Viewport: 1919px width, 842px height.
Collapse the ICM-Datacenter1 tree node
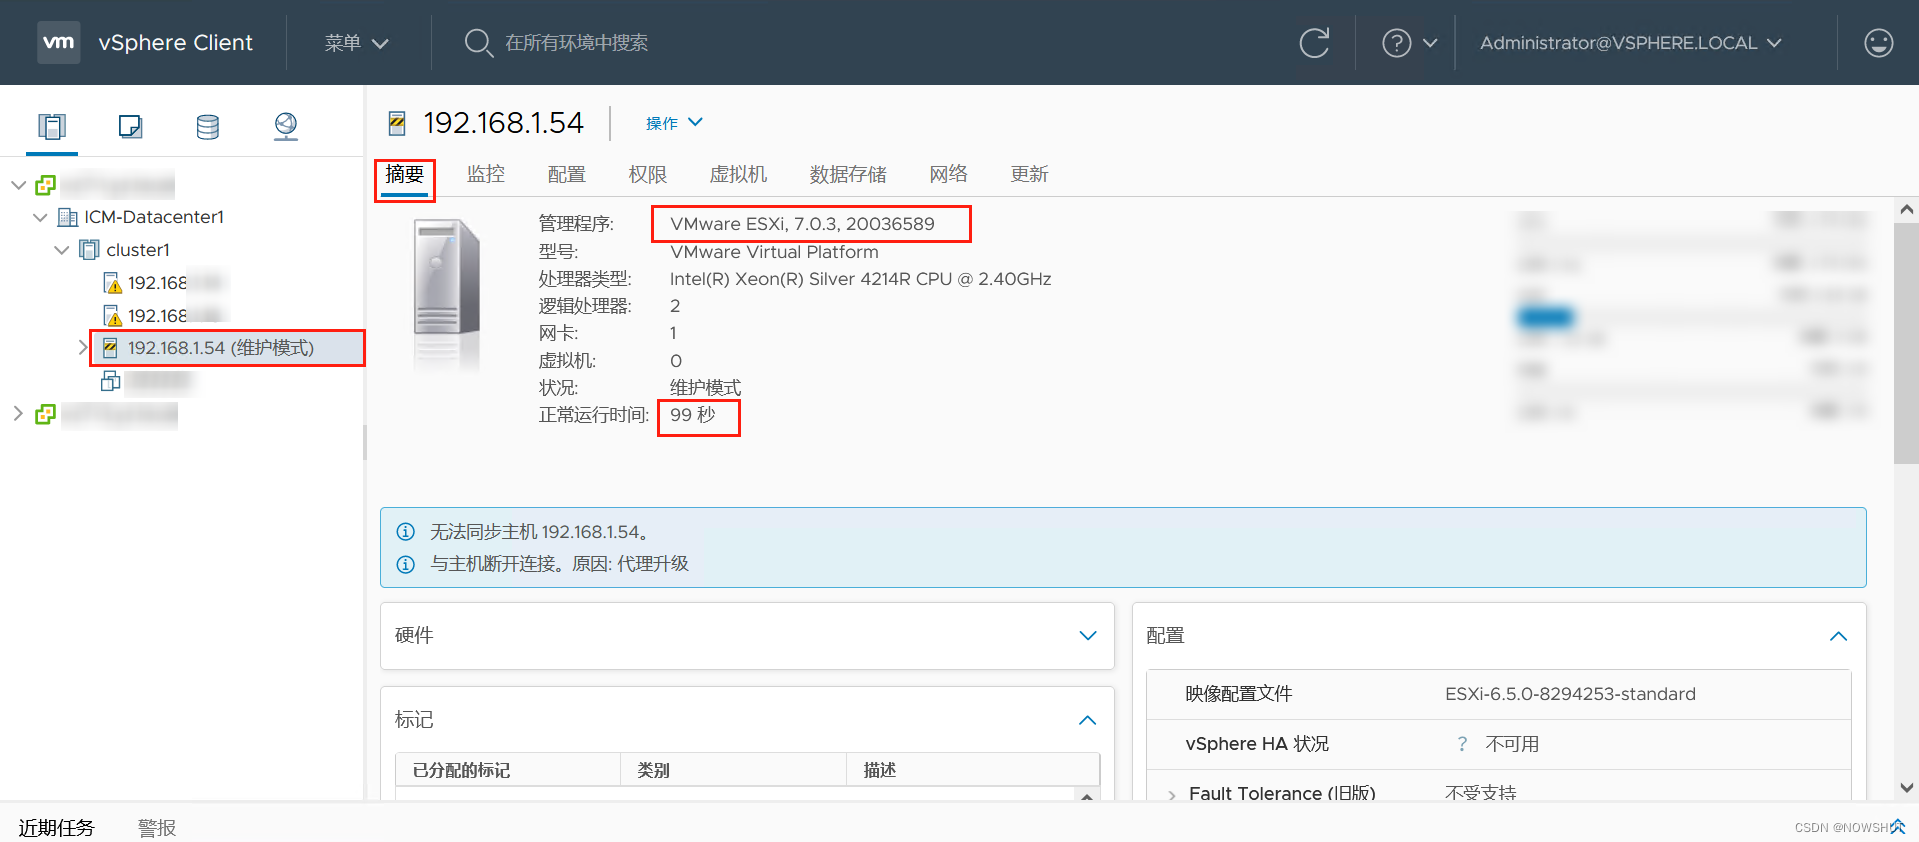pyautogui.click(x=40, y=217)
